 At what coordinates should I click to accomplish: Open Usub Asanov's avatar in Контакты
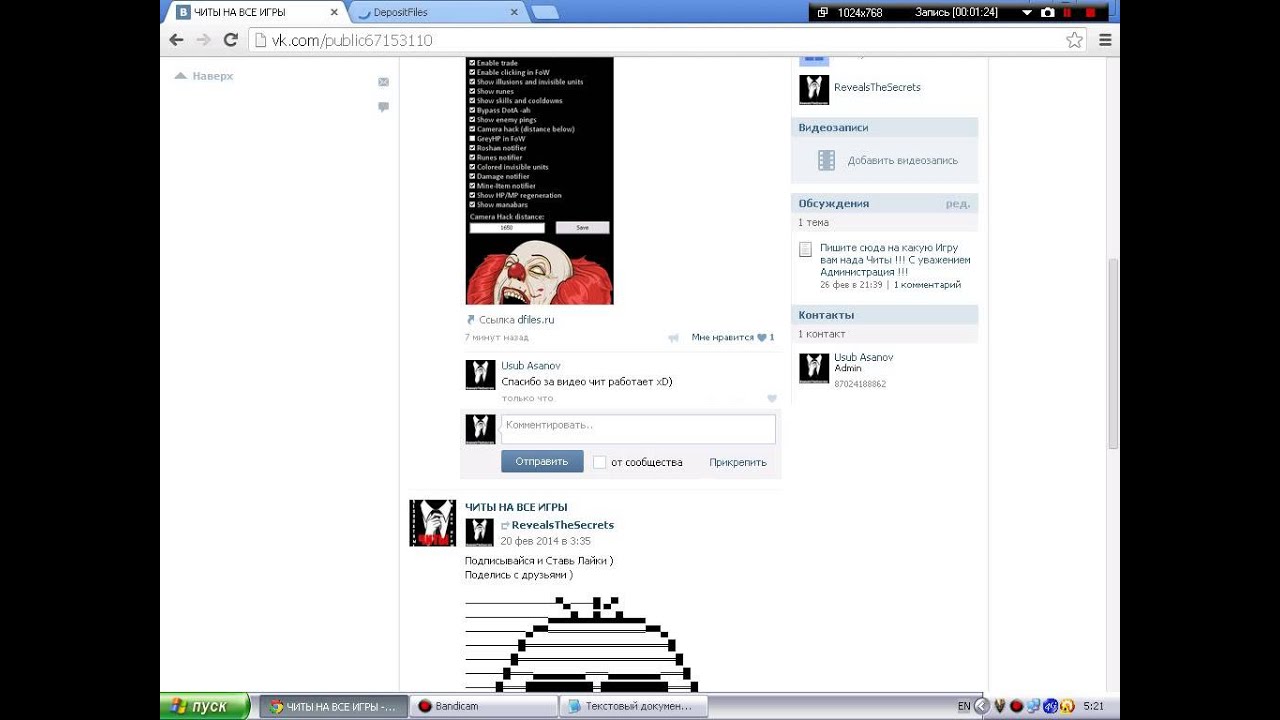(x=814, y=368)
